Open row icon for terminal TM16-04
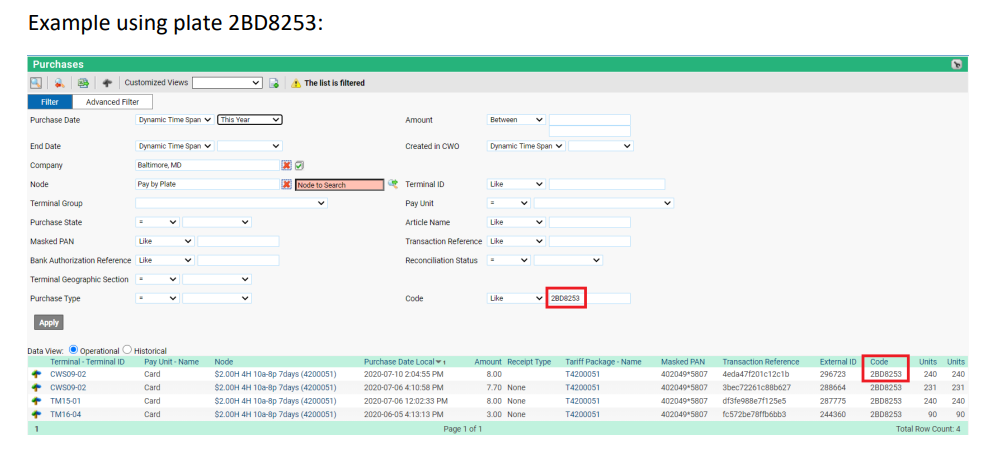This screenshot has height=451, width=1004. tap(37, 414)
